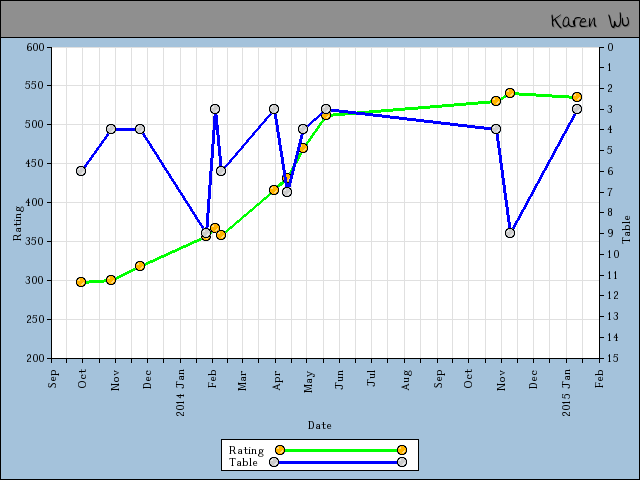Screen dimensions: 640x480
Task: Click the 12 table axis value
Action: point(613,296)
